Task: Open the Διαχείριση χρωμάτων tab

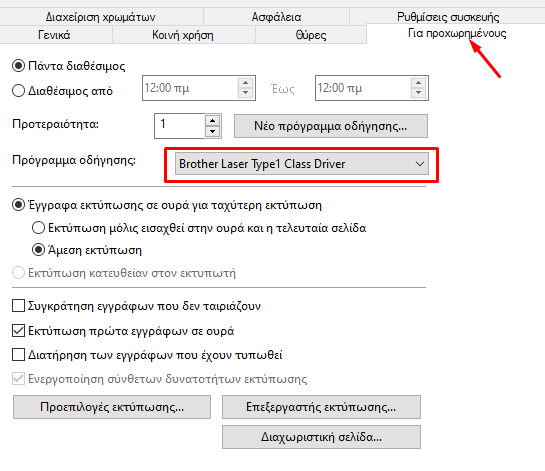Action: pyautogui.click(x=100, y=17)
